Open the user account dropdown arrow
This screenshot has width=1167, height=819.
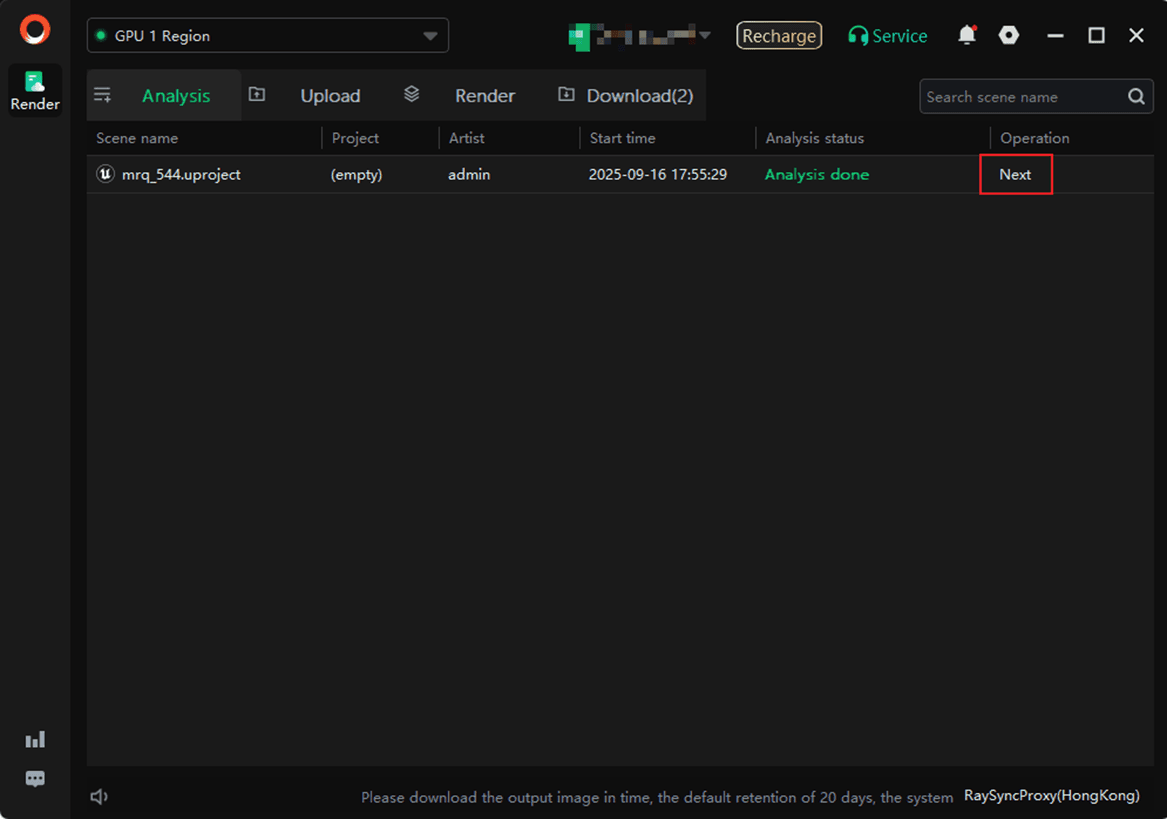coord(705,36)
